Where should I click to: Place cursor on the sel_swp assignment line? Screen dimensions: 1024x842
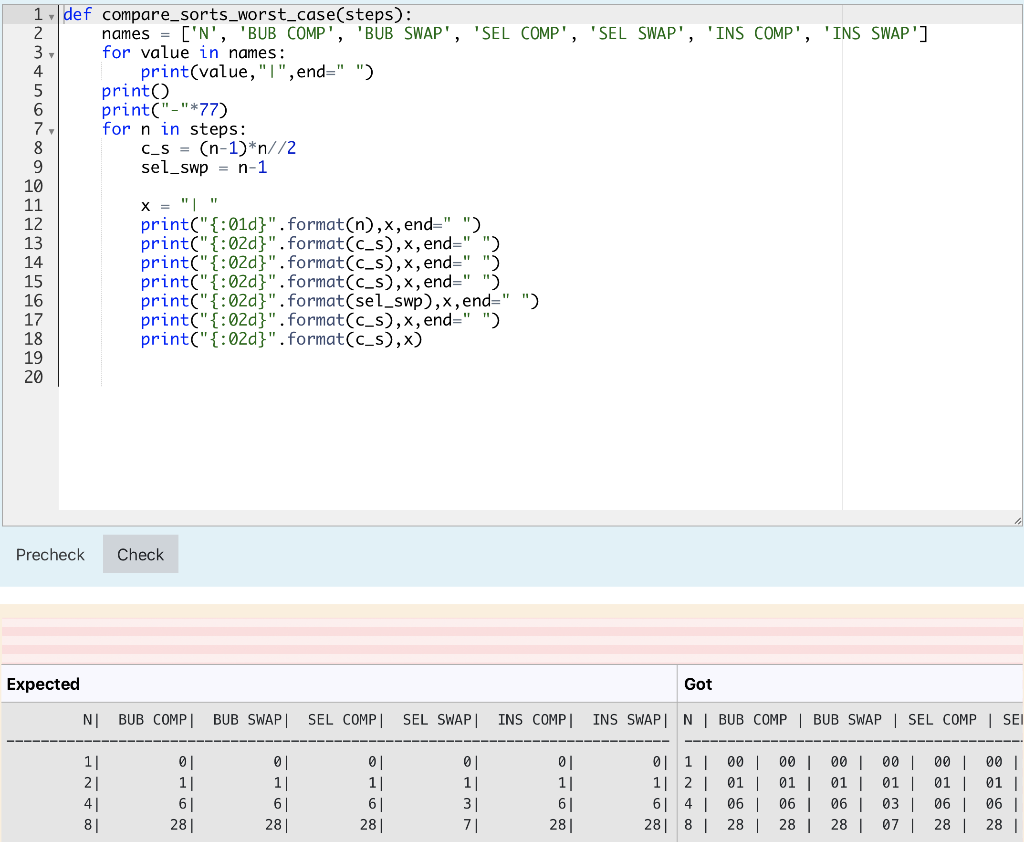pos(200,167)
